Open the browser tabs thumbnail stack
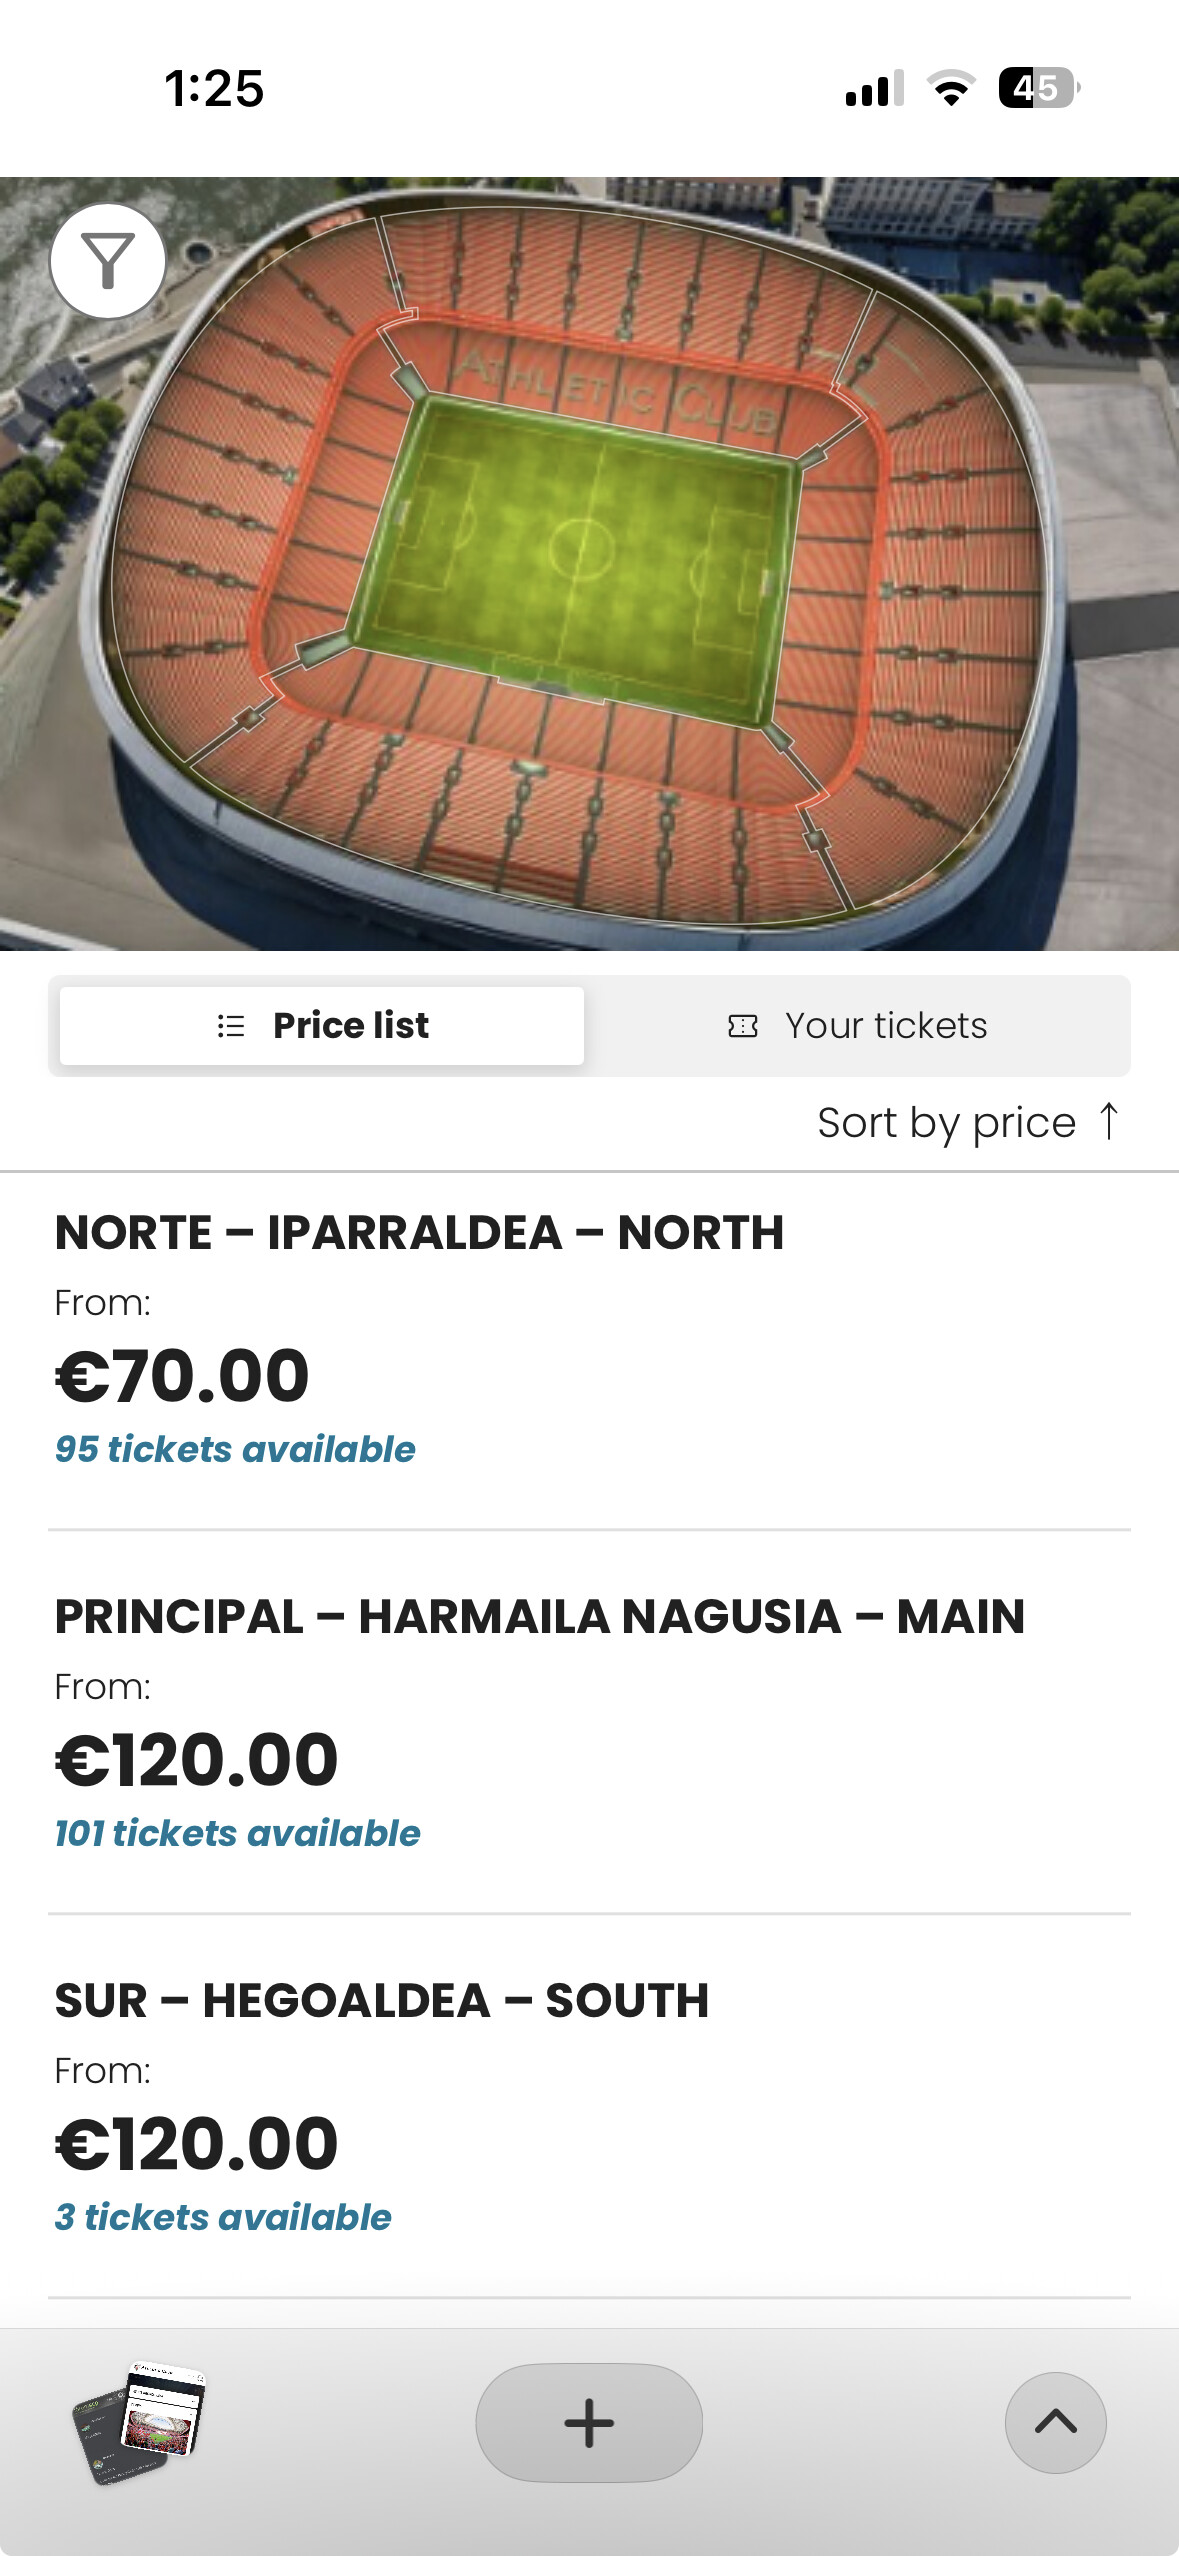Viewport: 1179px width, 2556px height. coord(140,2422)
